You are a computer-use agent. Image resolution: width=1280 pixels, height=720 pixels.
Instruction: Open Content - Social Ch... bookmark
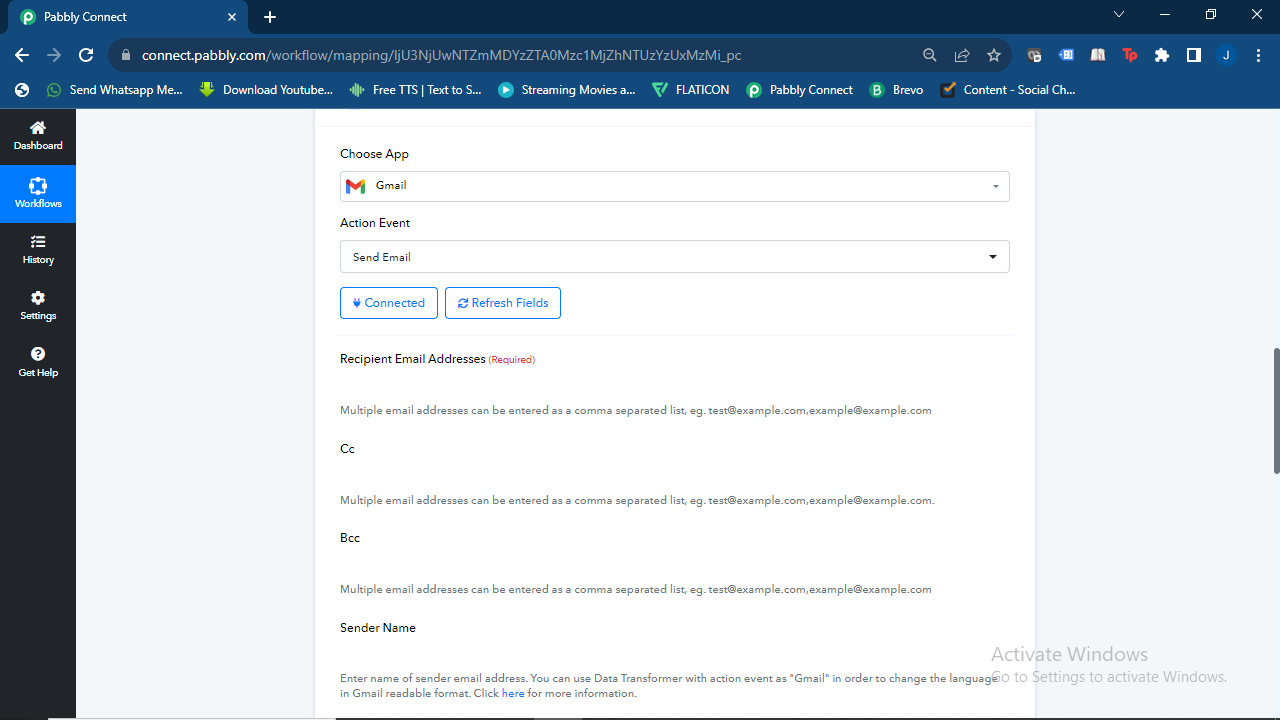[1008, 90]
